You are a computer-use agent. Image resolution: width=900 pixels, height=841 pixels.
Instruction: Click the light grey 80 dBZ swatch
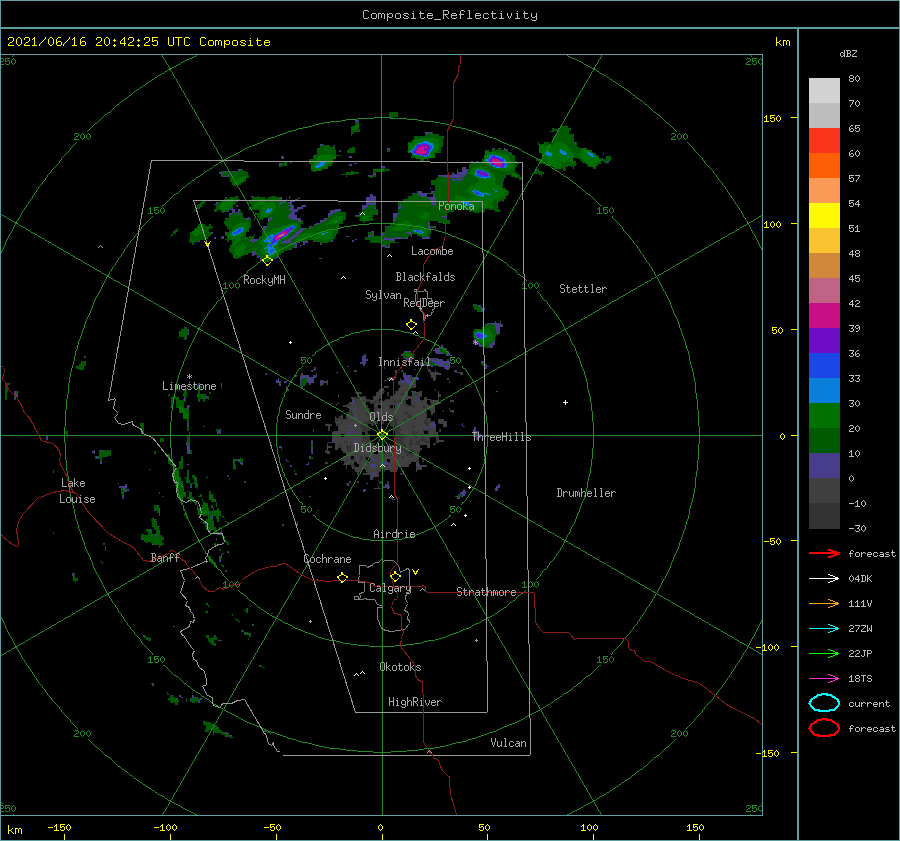[824, 90]
